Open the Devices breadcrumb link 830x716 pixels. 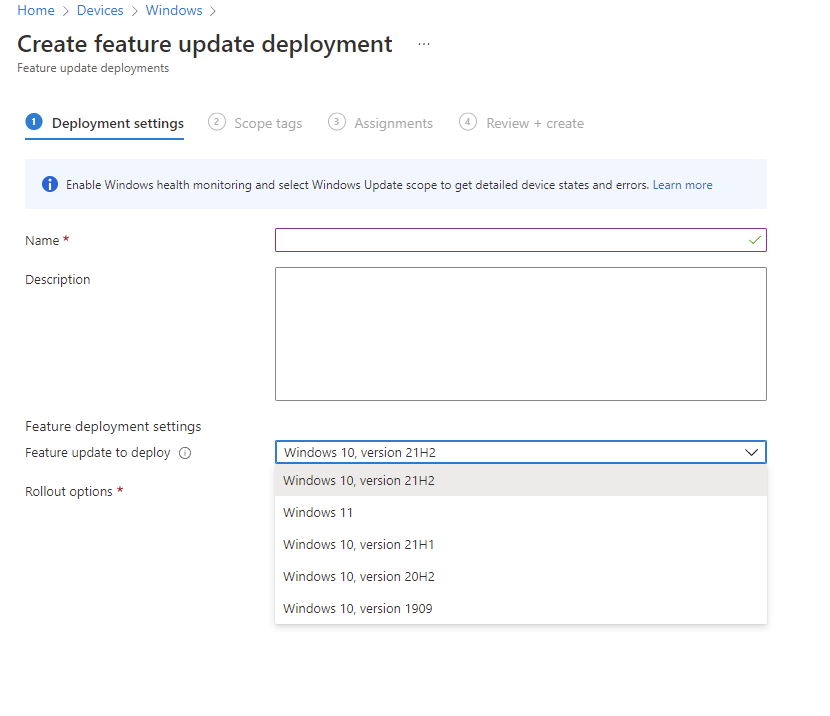100,10
